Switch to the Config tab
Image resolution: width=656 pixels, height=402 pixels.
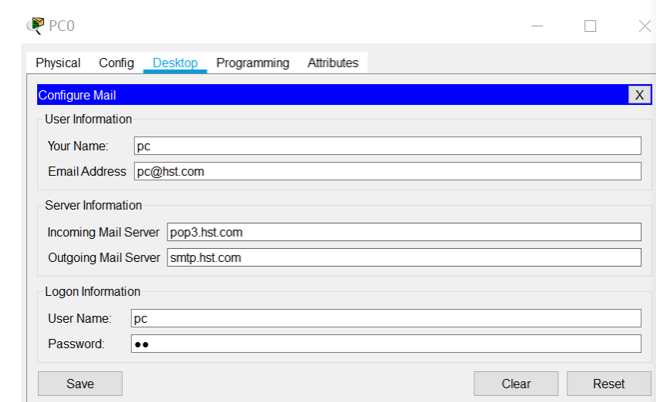point(116,63)
